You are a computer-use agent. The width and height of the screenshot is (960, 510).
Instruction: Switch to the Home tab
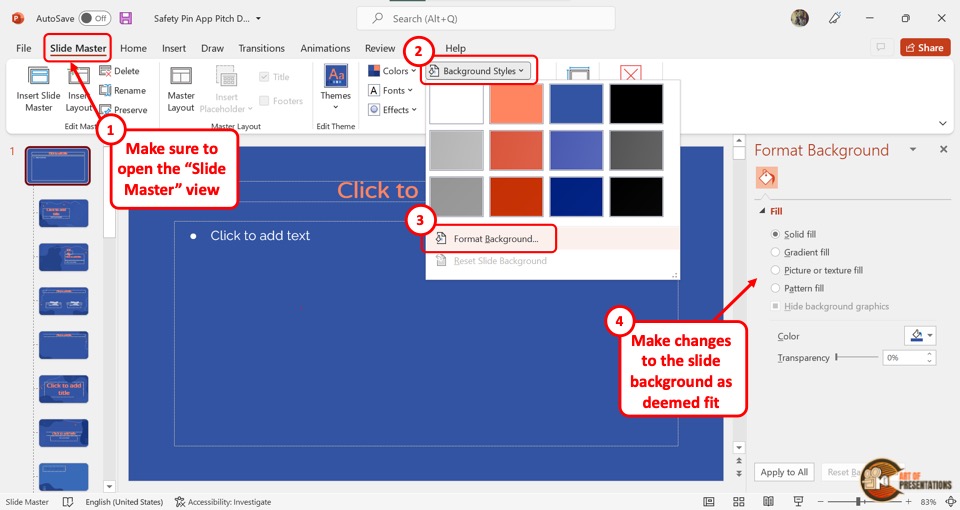point(133,48)
